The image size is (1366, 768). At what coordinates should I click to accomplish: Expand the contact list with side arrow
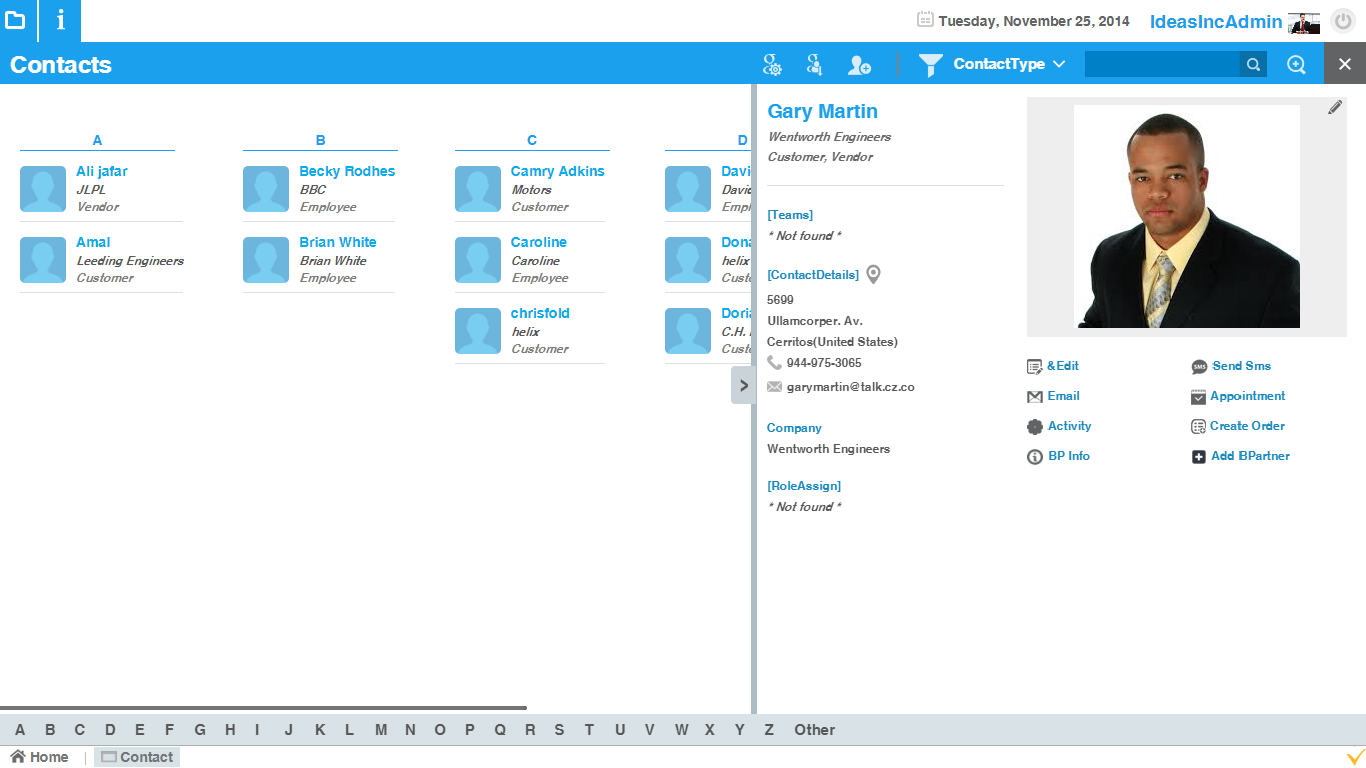tap(742, 385)
